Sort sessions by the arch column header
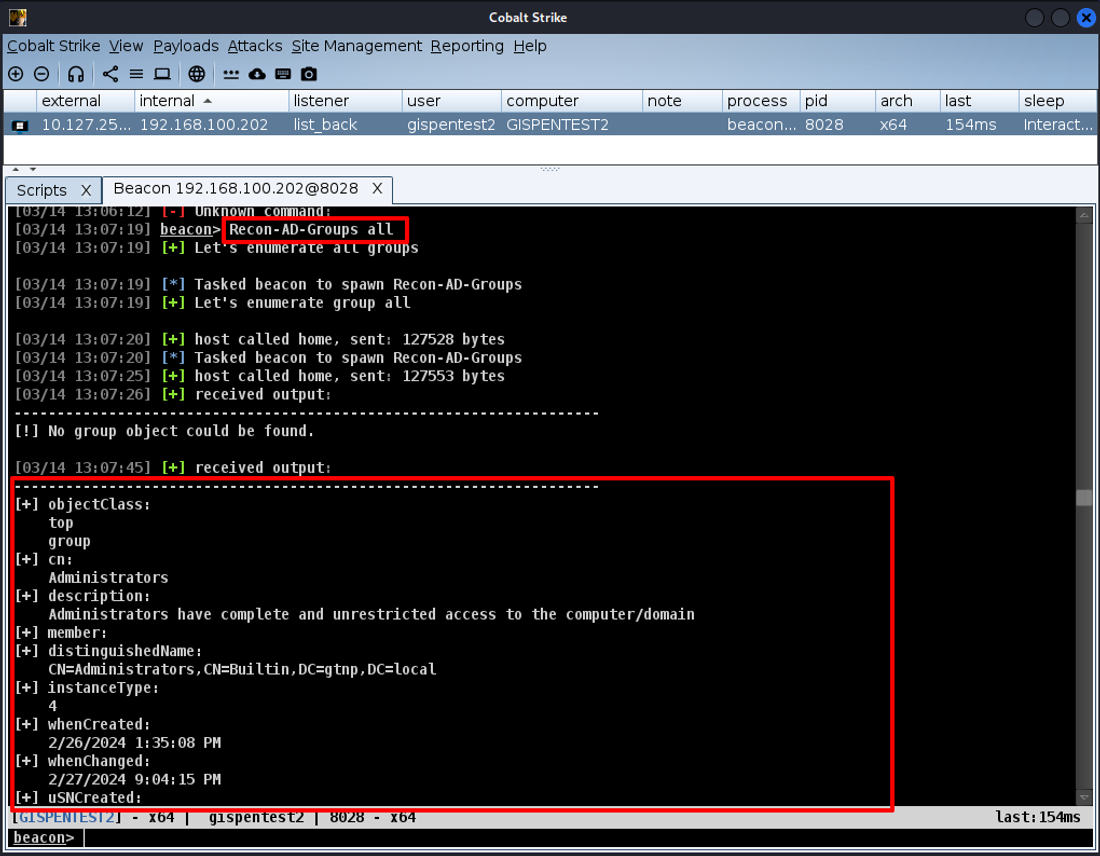The image size is (1100, 856). [908, 101]
